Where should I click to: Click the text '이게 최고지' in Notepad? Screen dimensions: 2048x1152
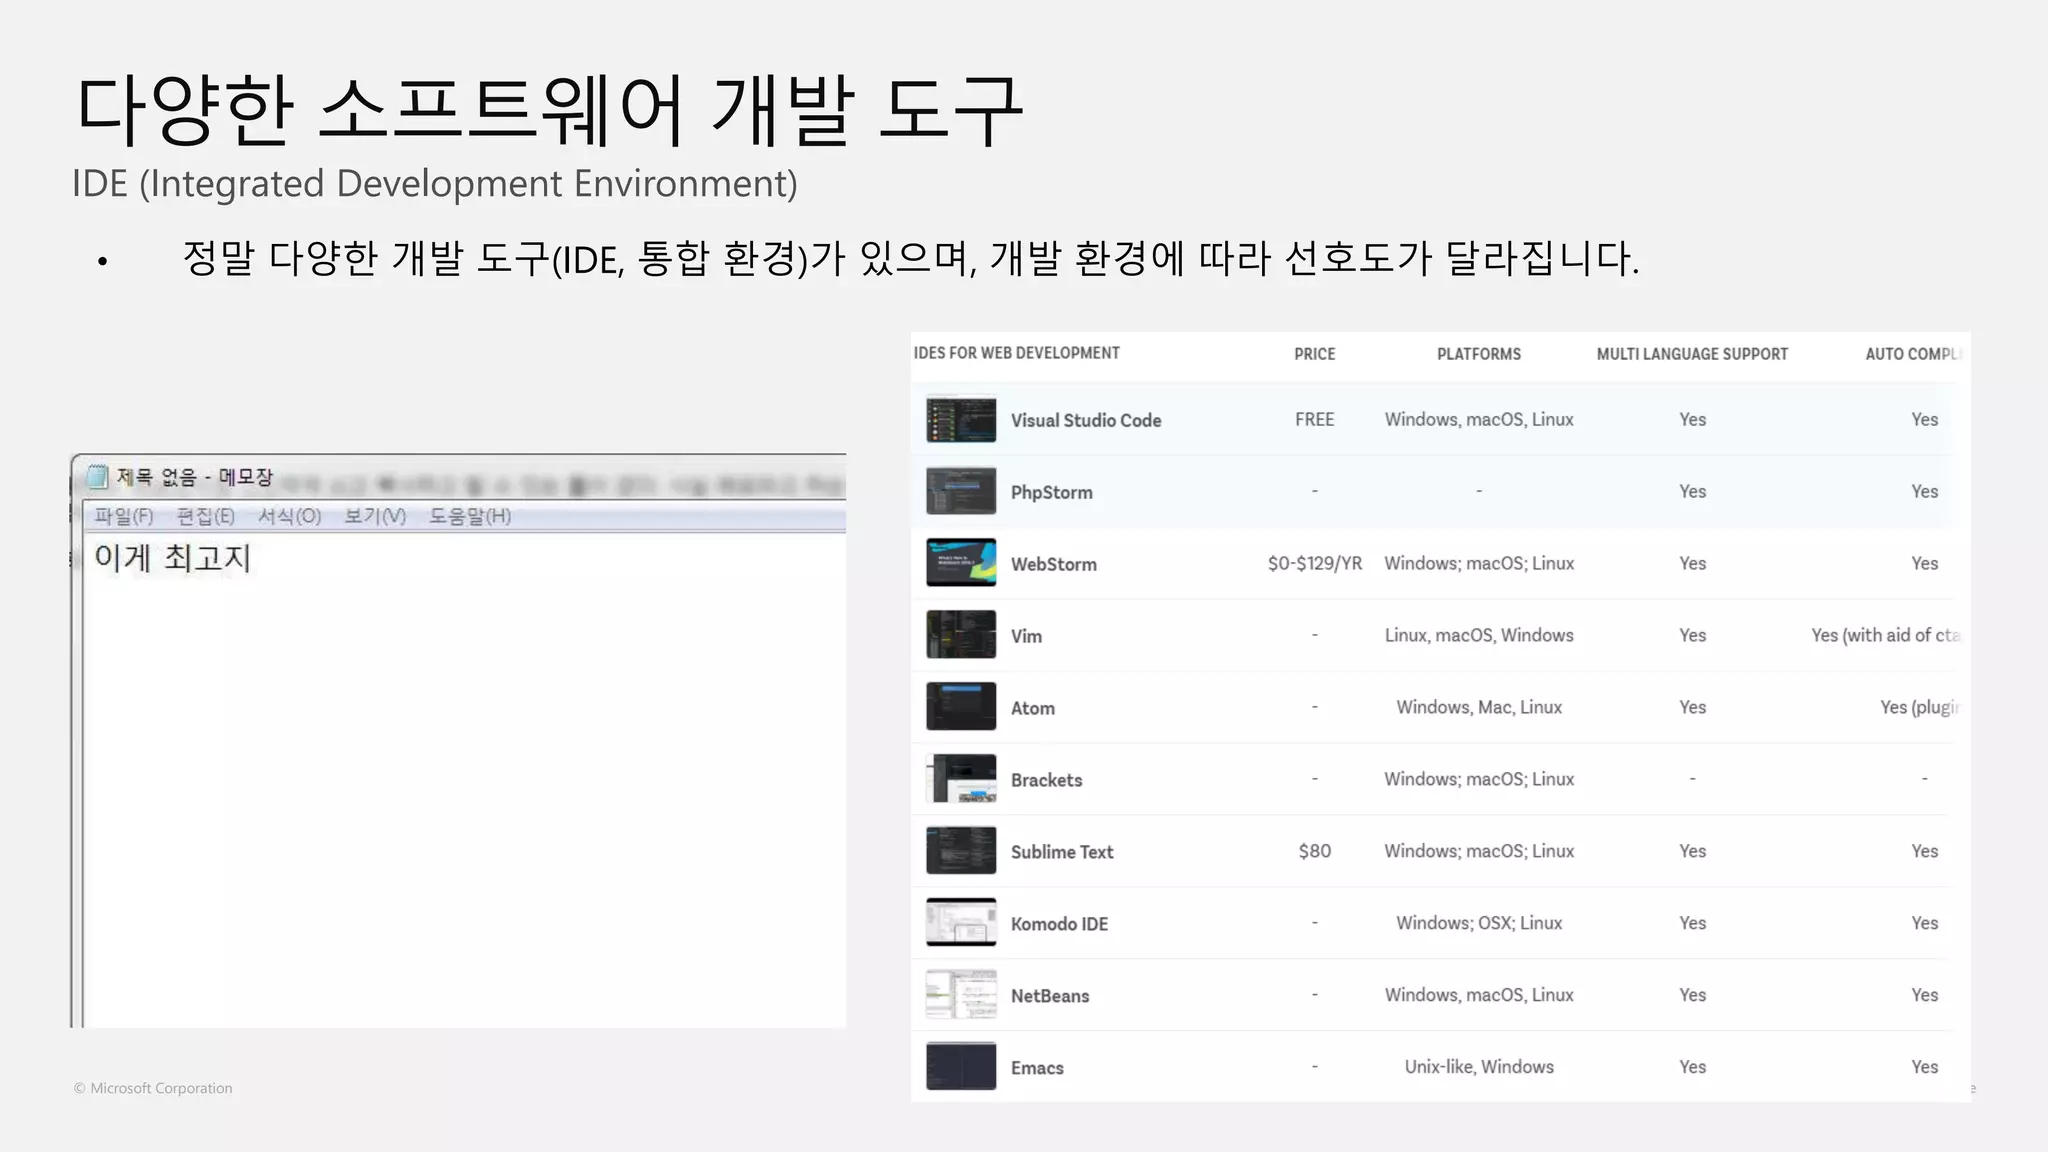tap(172, 558)
